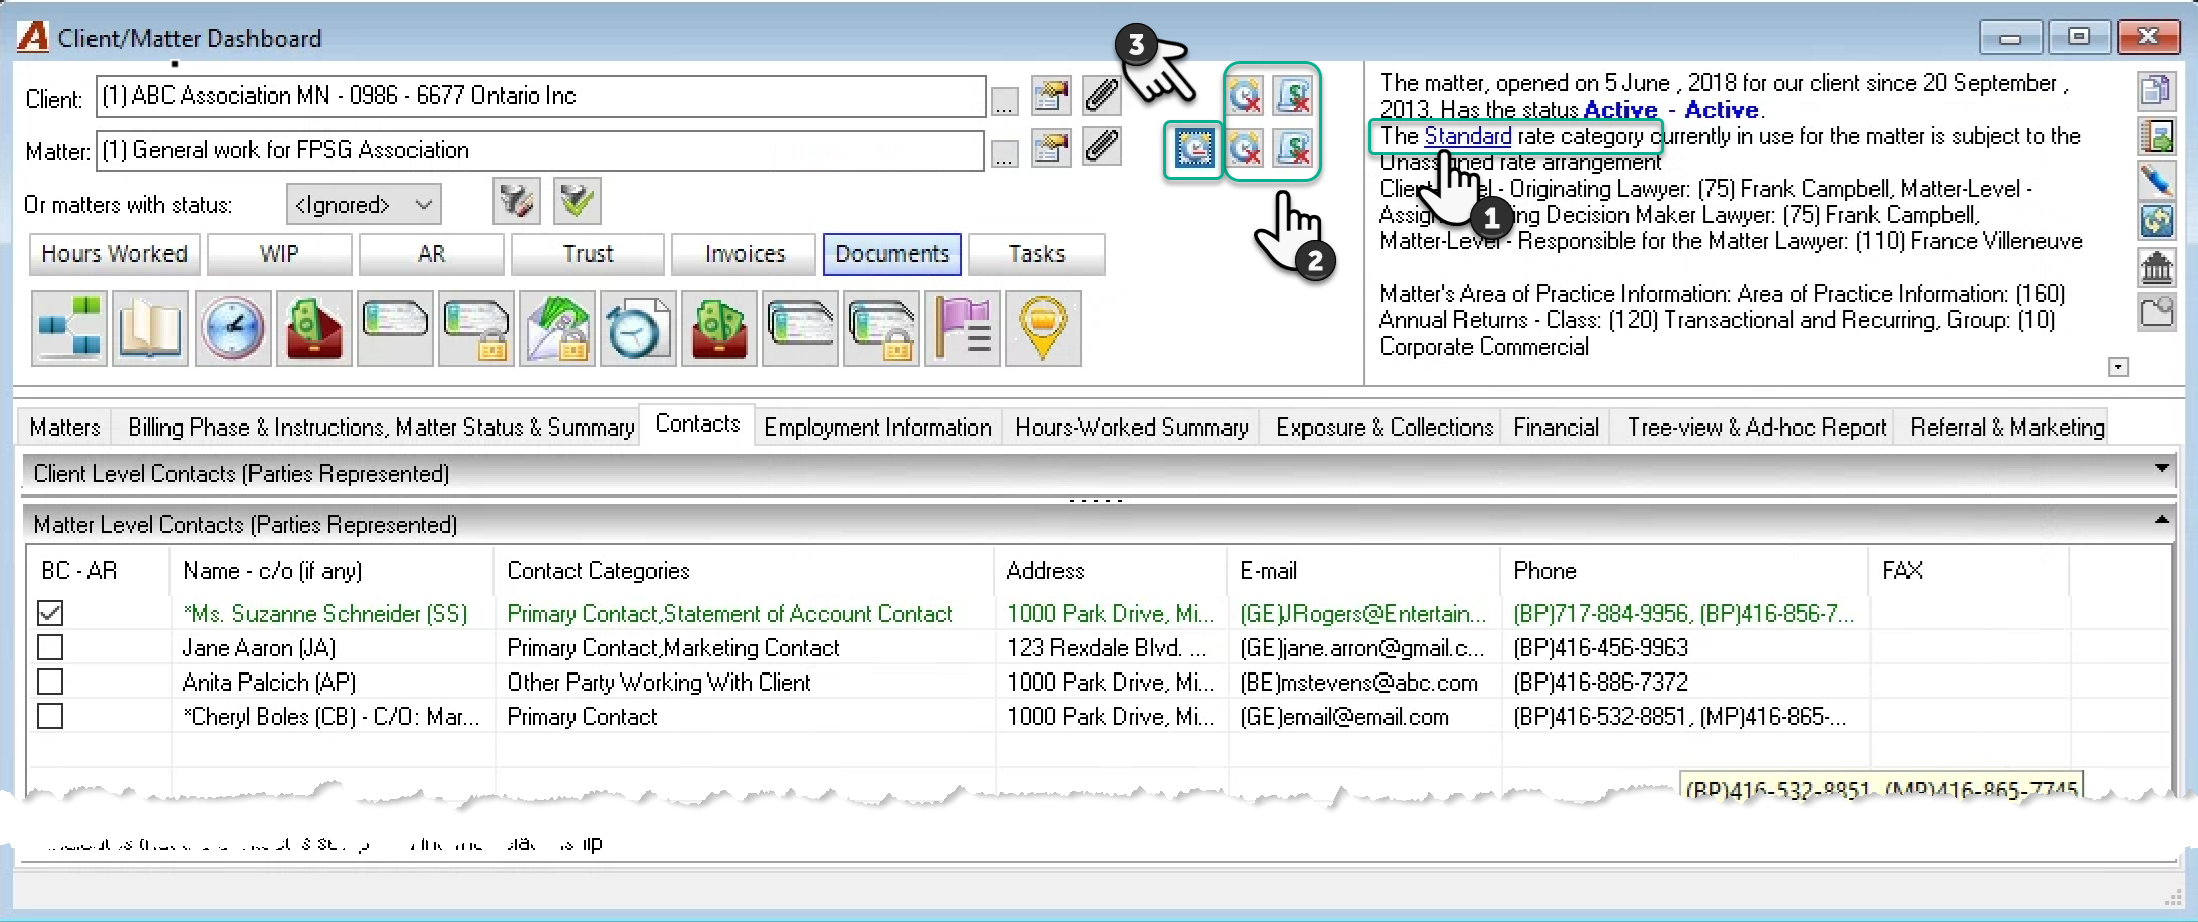Open client properties icon beside Client field
2198x922 pixels.
(1051, 96)
